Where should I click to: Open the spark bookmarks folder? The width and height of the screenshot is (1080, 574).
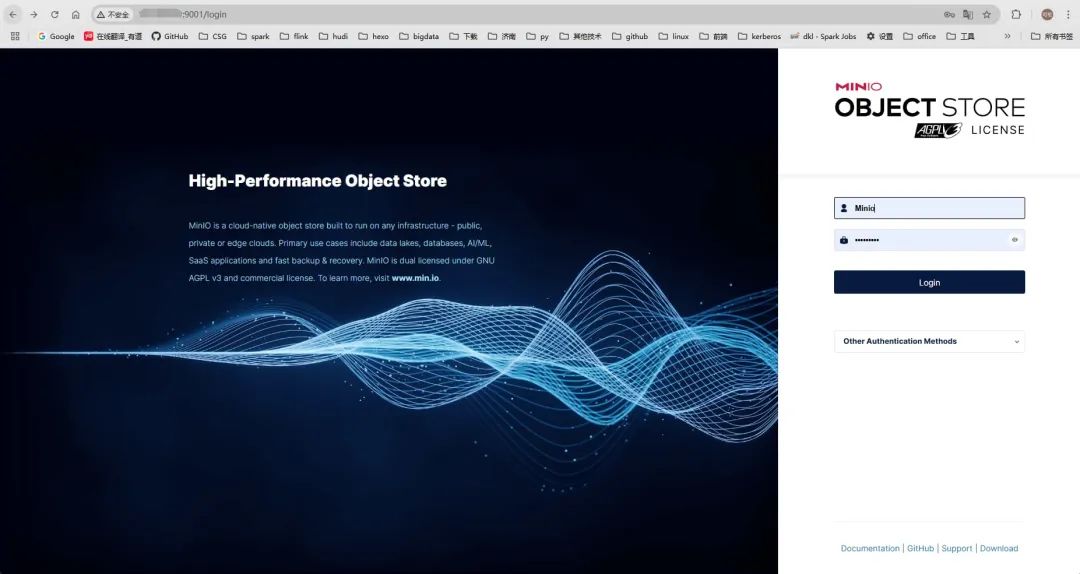(253, 36)
